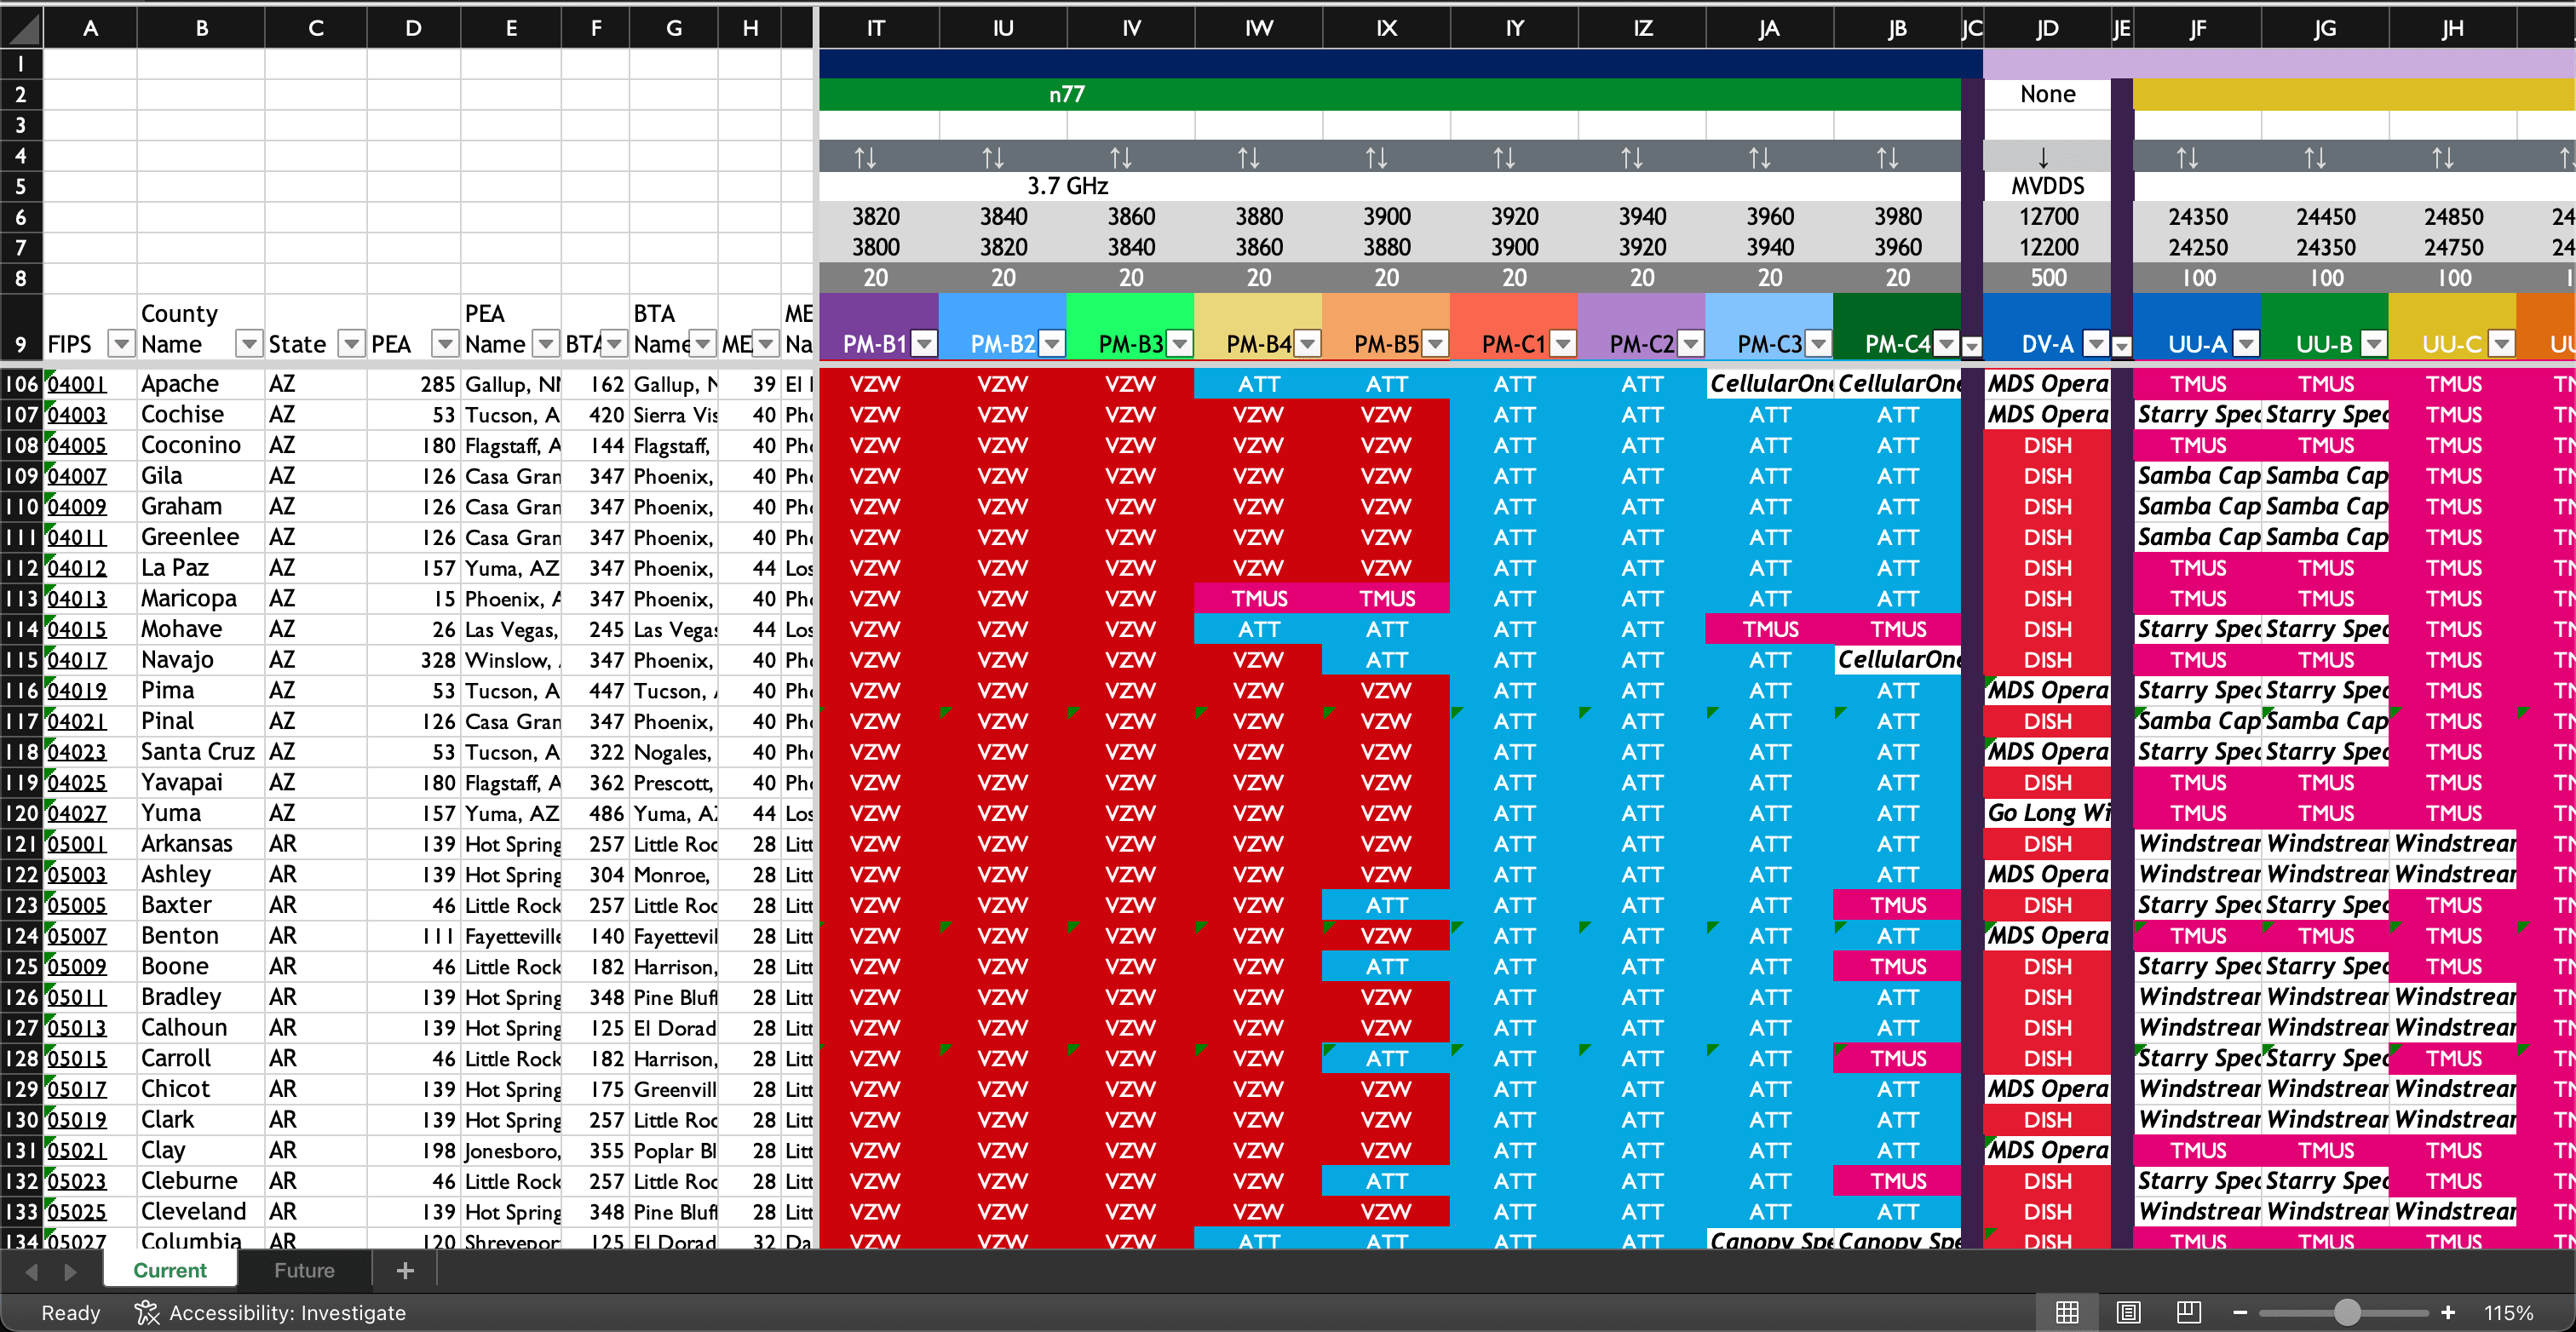This screenshot has height=1332, width=2576.
Task: Expand the PM-B1 filter dropdown
Action: tap(924, 344)
